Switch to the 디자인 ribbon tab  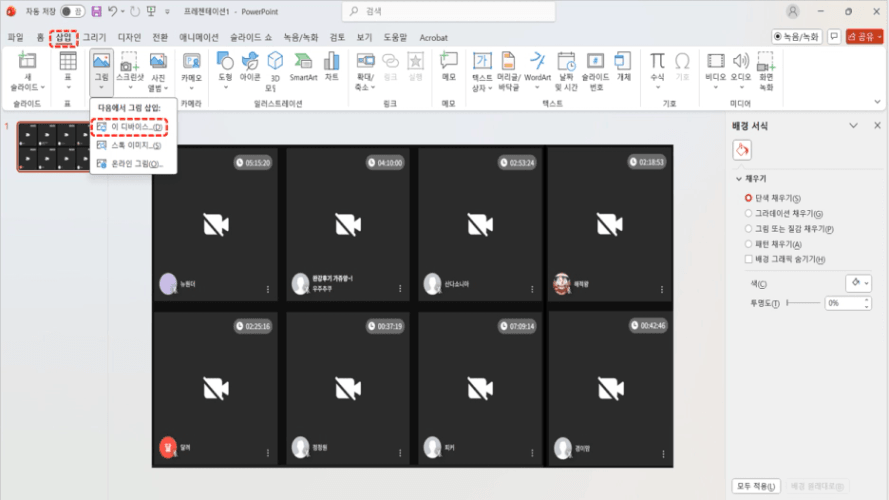129,37
